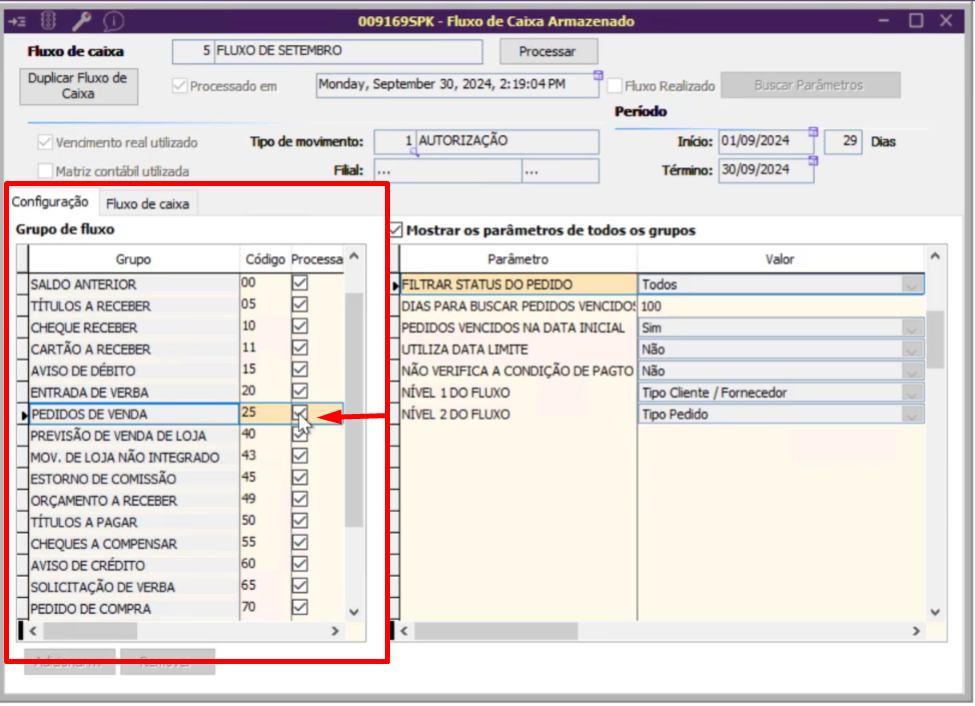This screenshot has height=706, width=975.
Task: Open FILTRAR STATUS DO PEDIDO dropdown
Action: pyautogui.click(x=910, y=285)
